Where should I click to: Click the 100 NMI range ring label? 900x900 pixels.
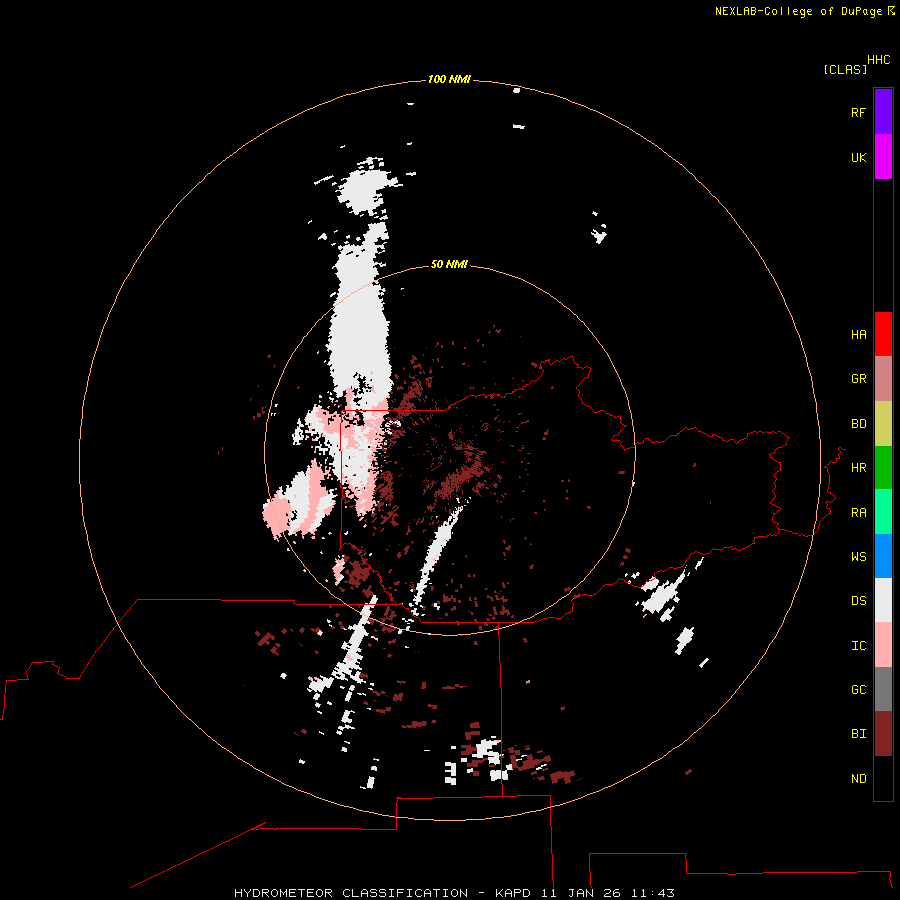pos(449,79)
